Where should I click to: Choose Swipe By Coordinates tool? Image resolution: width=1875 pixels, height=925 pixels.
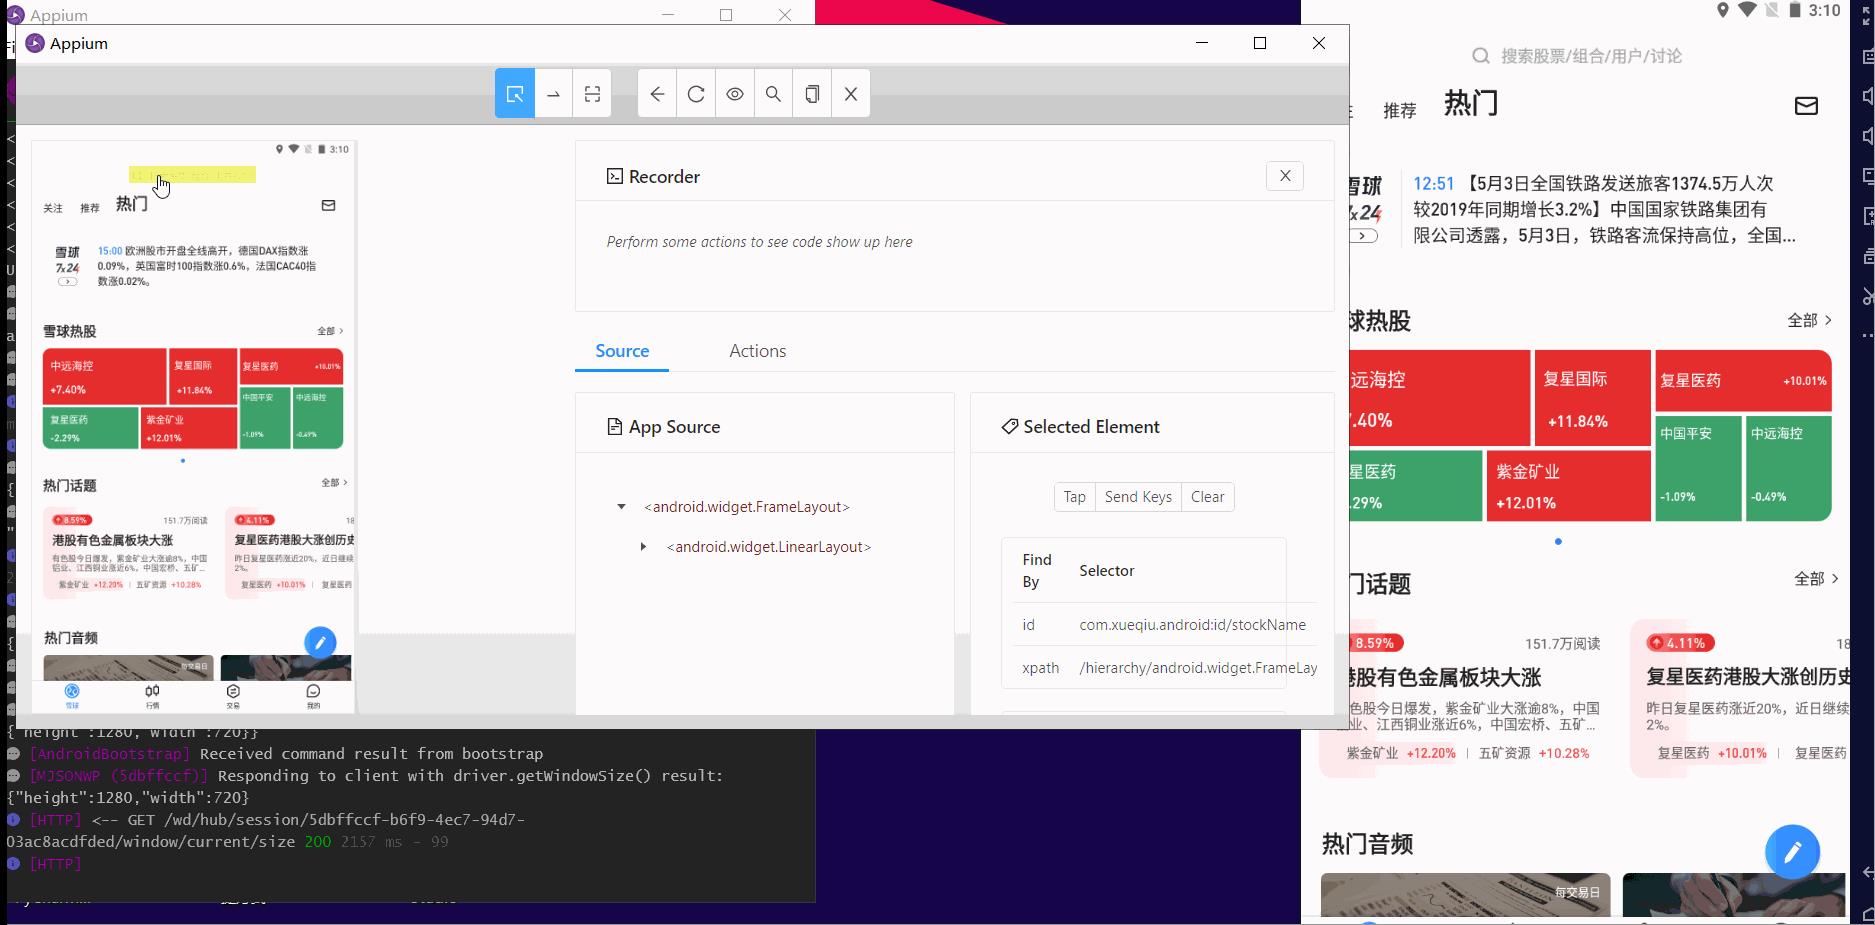pyautogui.click(x=554, y=94)
